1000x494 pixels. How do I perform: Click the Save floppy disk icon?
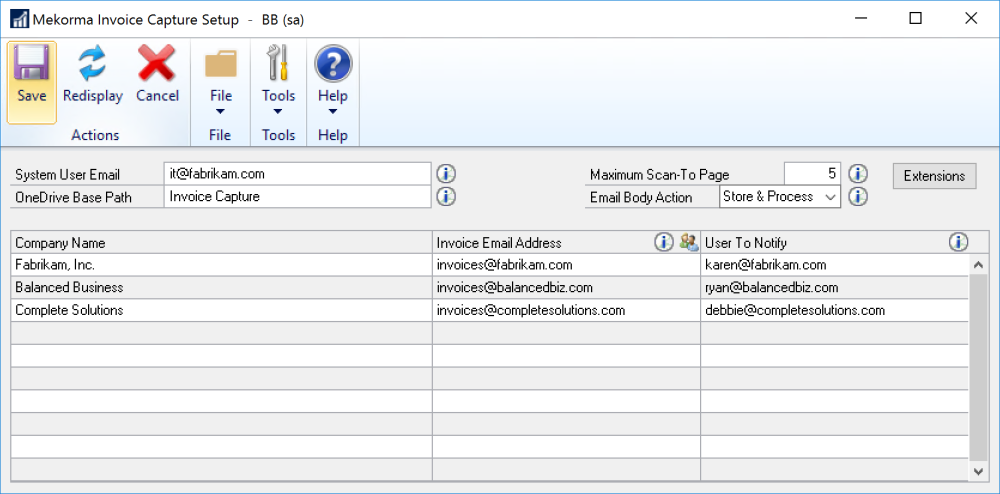(31, 63)
